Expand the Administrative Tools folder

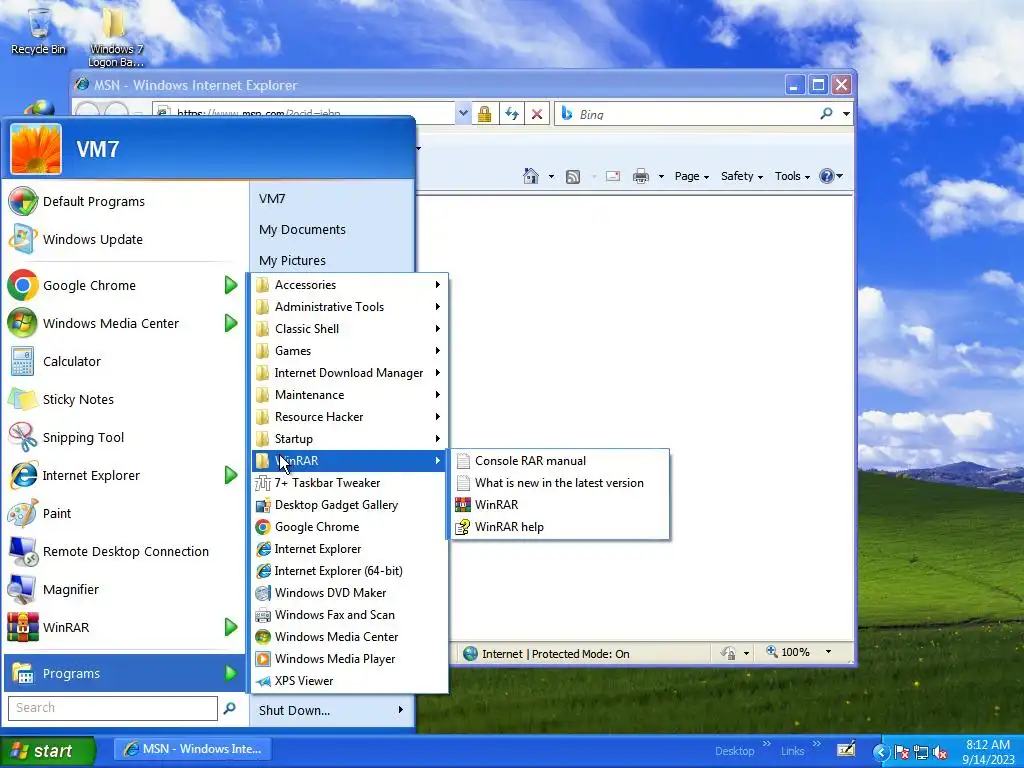click(349, 307)
